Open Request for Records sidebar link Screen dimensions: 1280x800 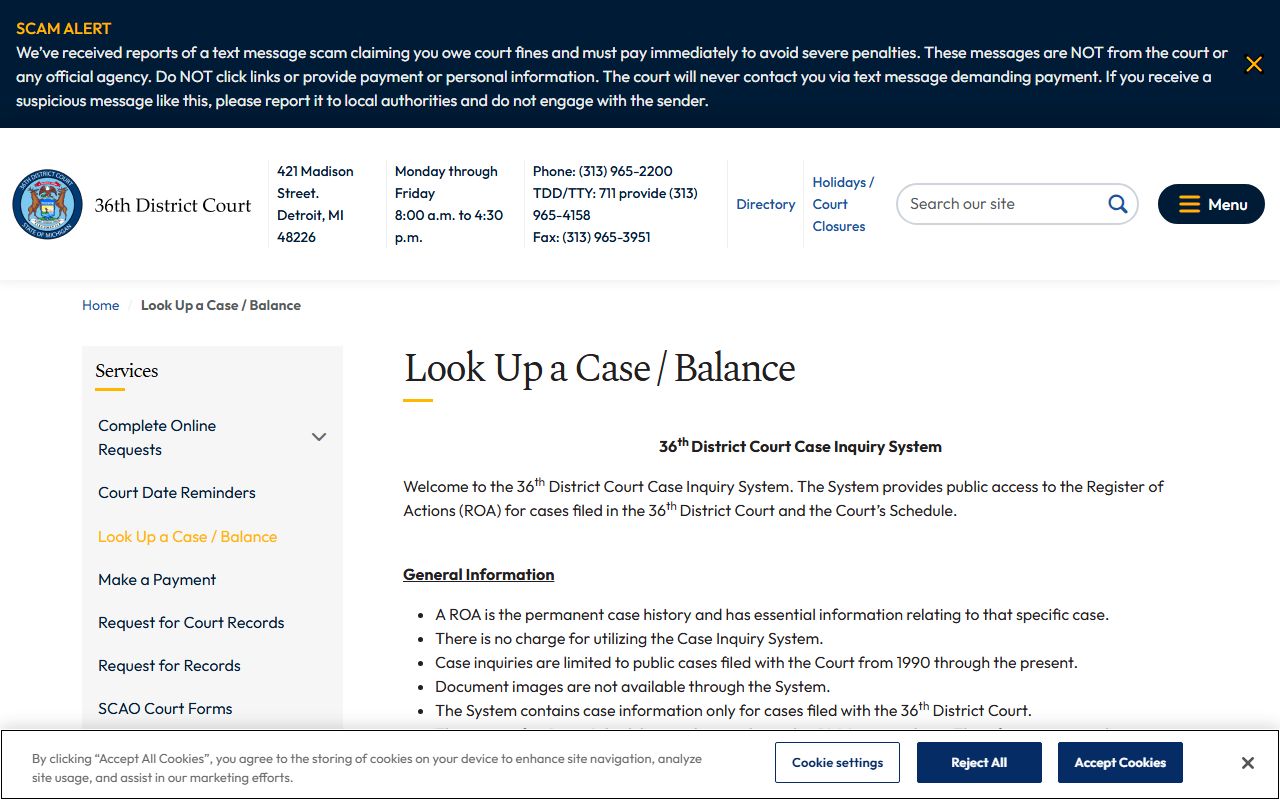[x=169, y=666]
